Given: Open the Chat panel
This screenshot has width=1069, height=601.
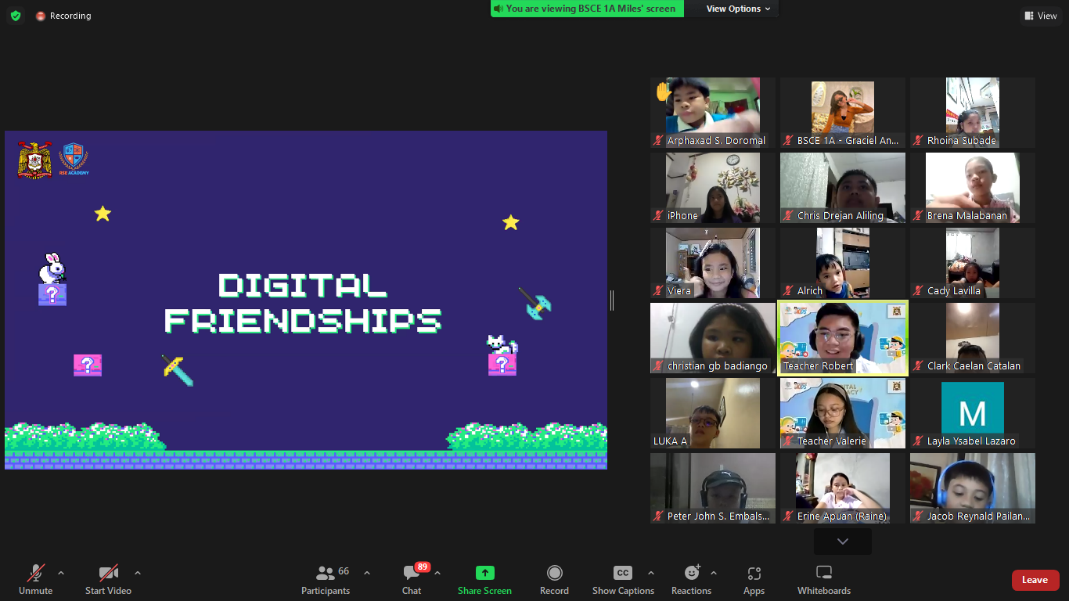Looking at the screenshot, I should coord(412,580).
